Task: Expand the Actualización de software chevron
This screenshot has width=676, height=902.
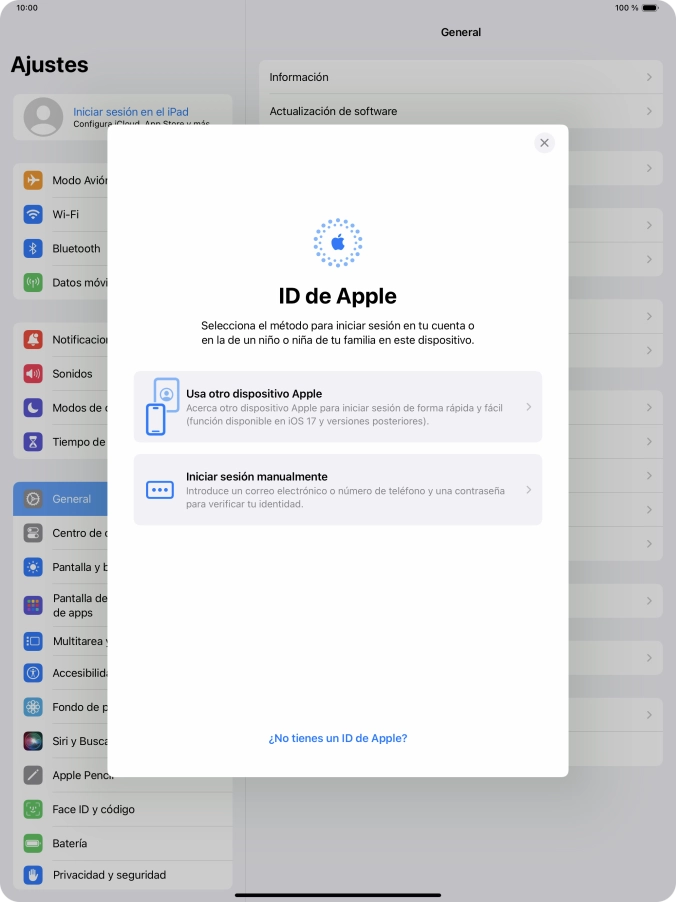Action: [649, 111]
